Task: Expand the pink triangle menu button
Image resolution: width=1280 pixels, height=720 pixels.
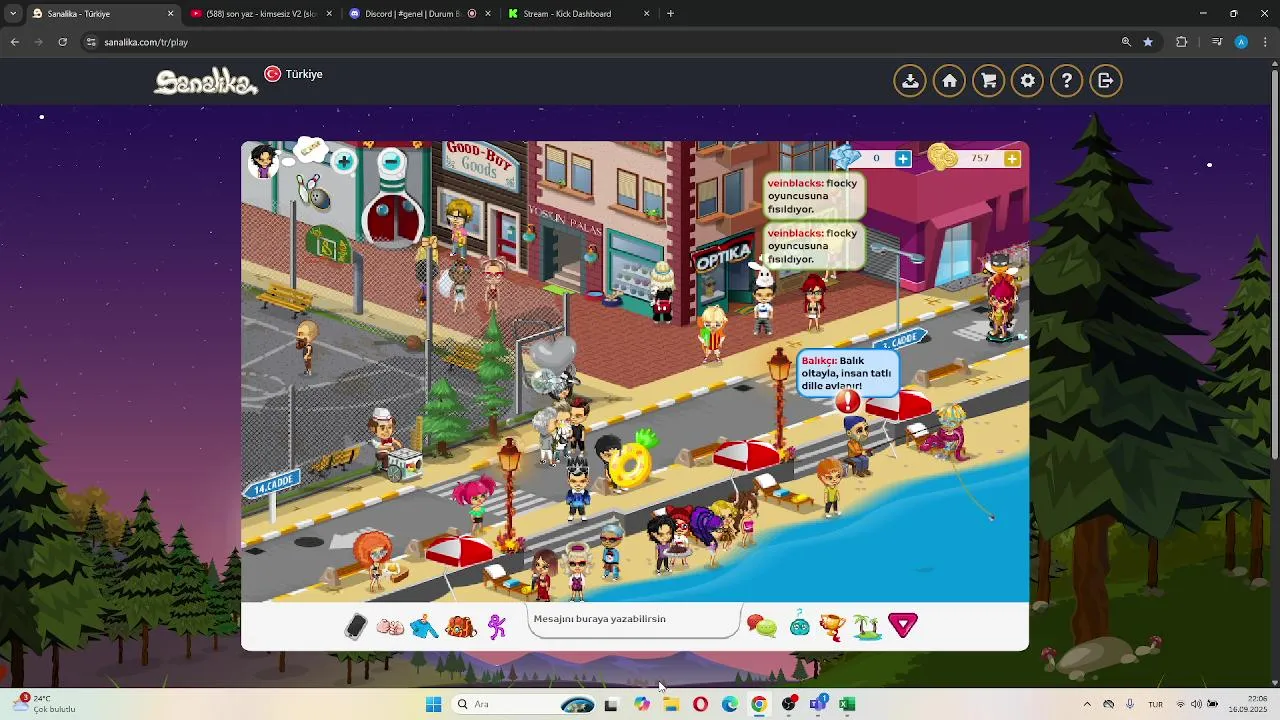Action: pos(903,626)
